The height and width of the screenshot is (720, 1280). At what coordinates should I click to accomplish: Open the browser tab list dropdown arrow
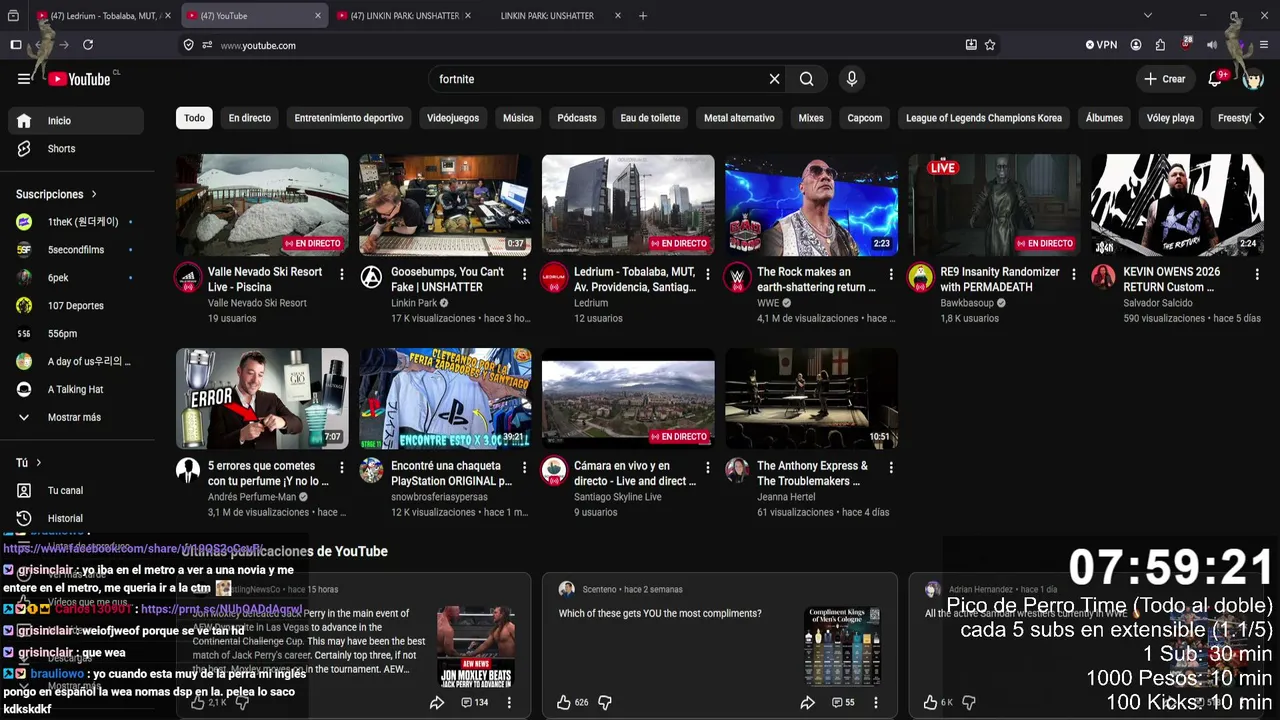1148,16
